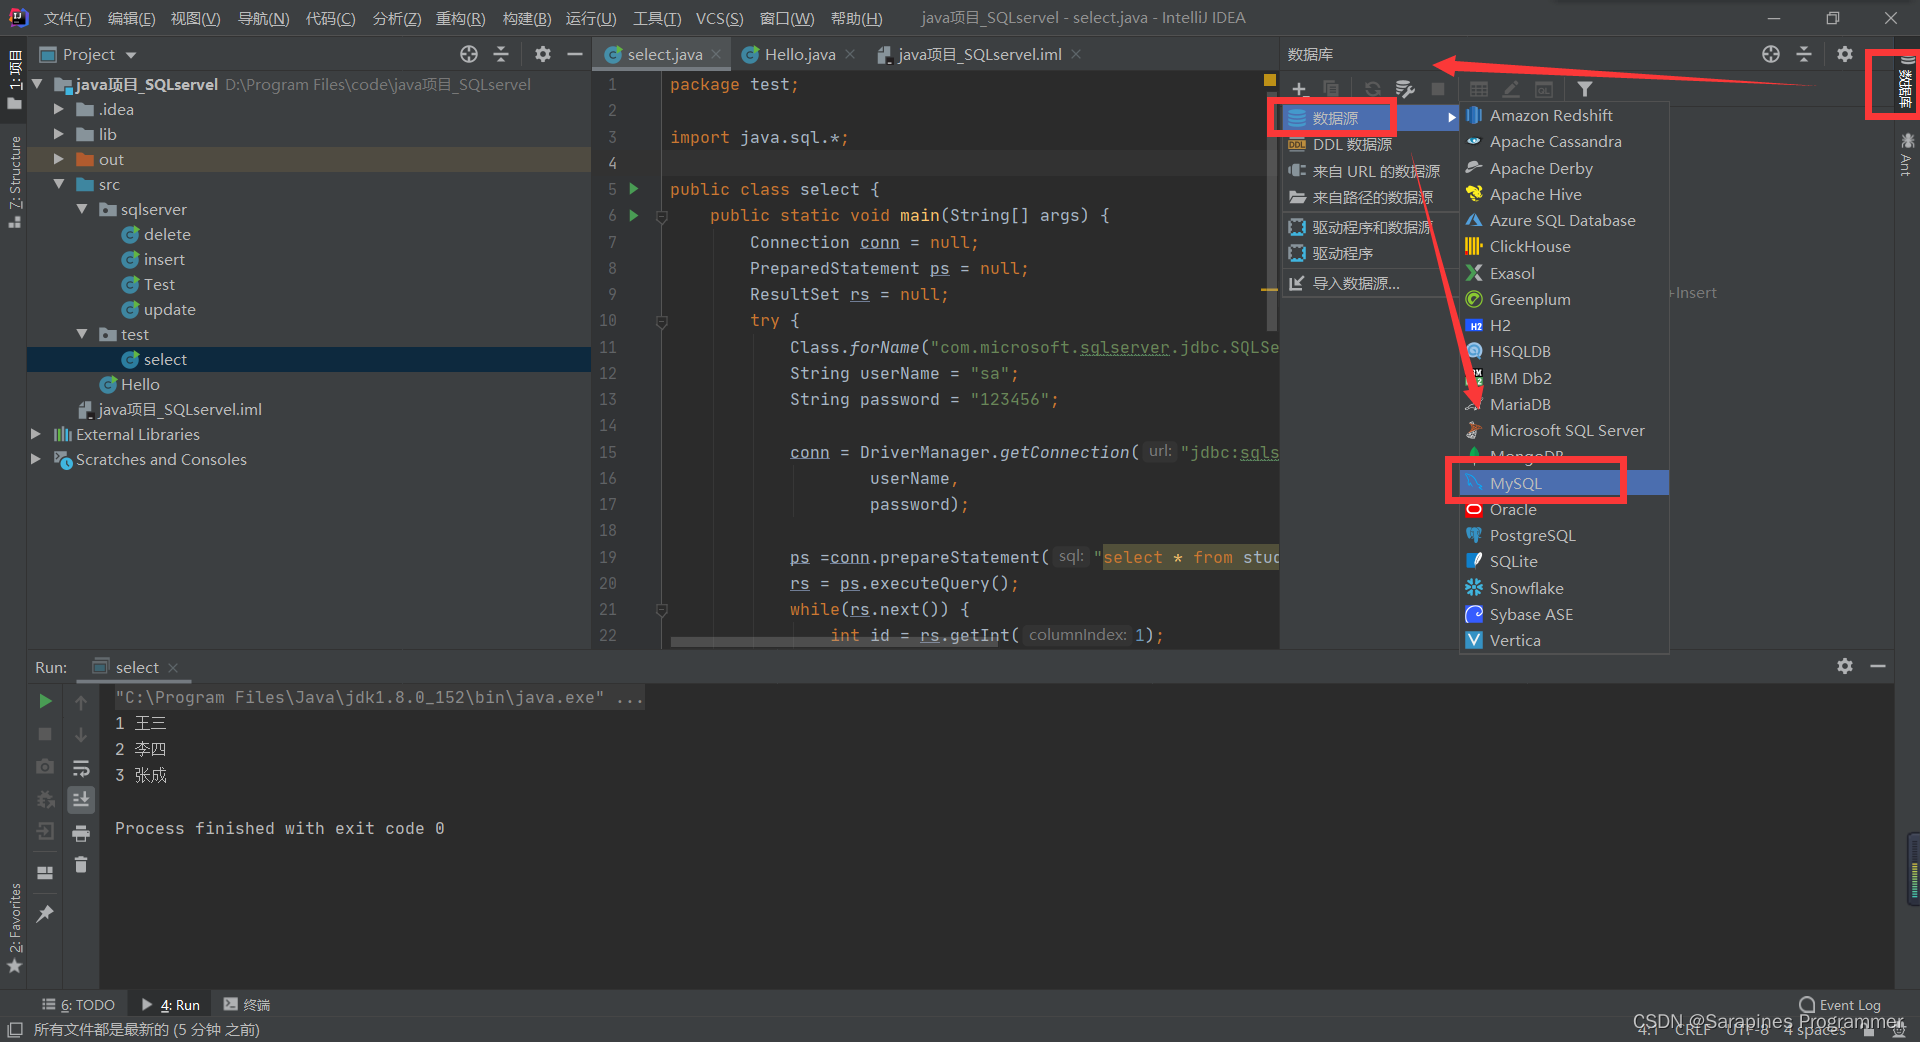Open the VCS(S) menu

(x=719, y=18)
